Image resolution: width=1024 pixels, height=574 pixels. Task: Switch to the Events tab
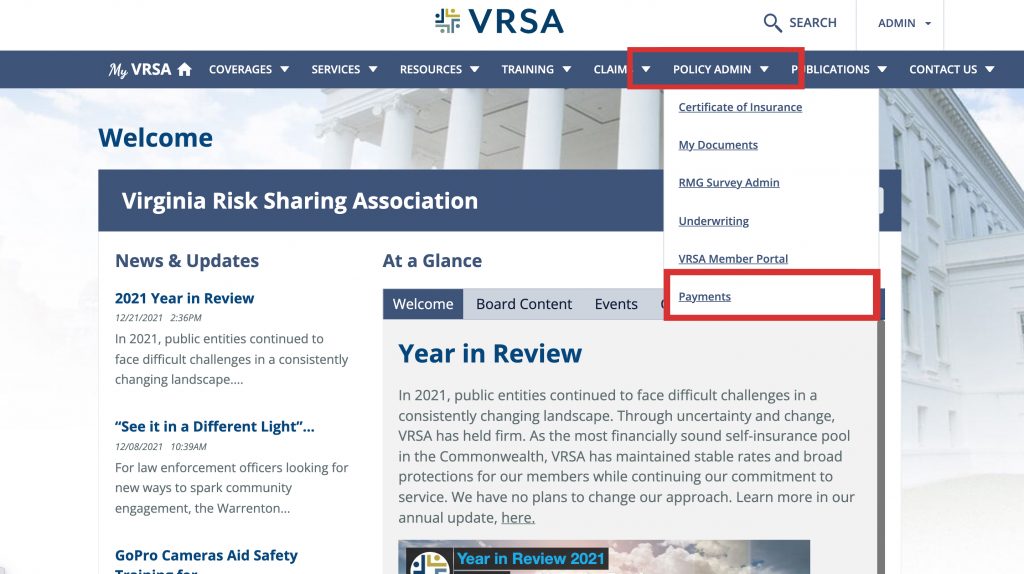coord(616,304)
